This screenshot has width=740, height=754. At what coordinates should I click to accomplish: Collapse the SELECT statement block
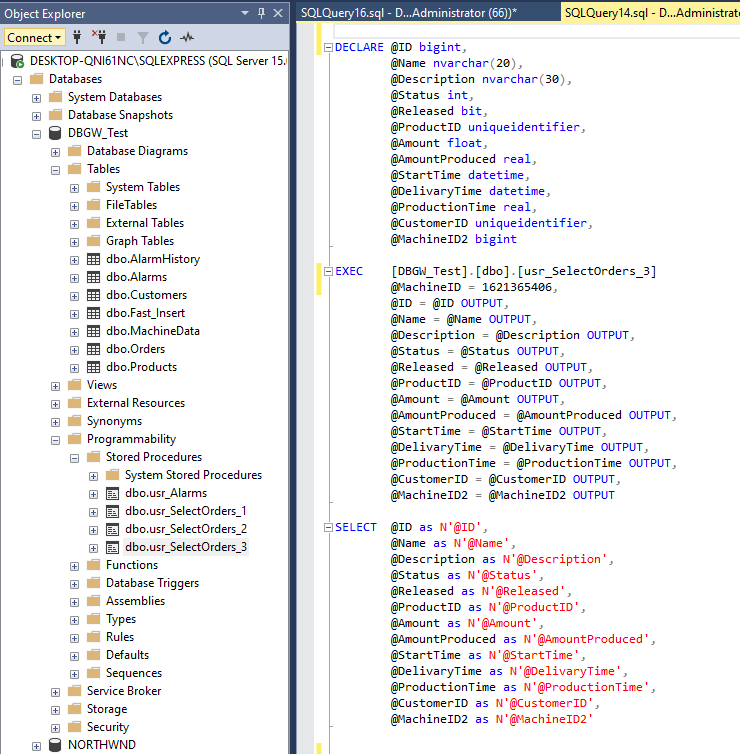[x=326, y=527]
